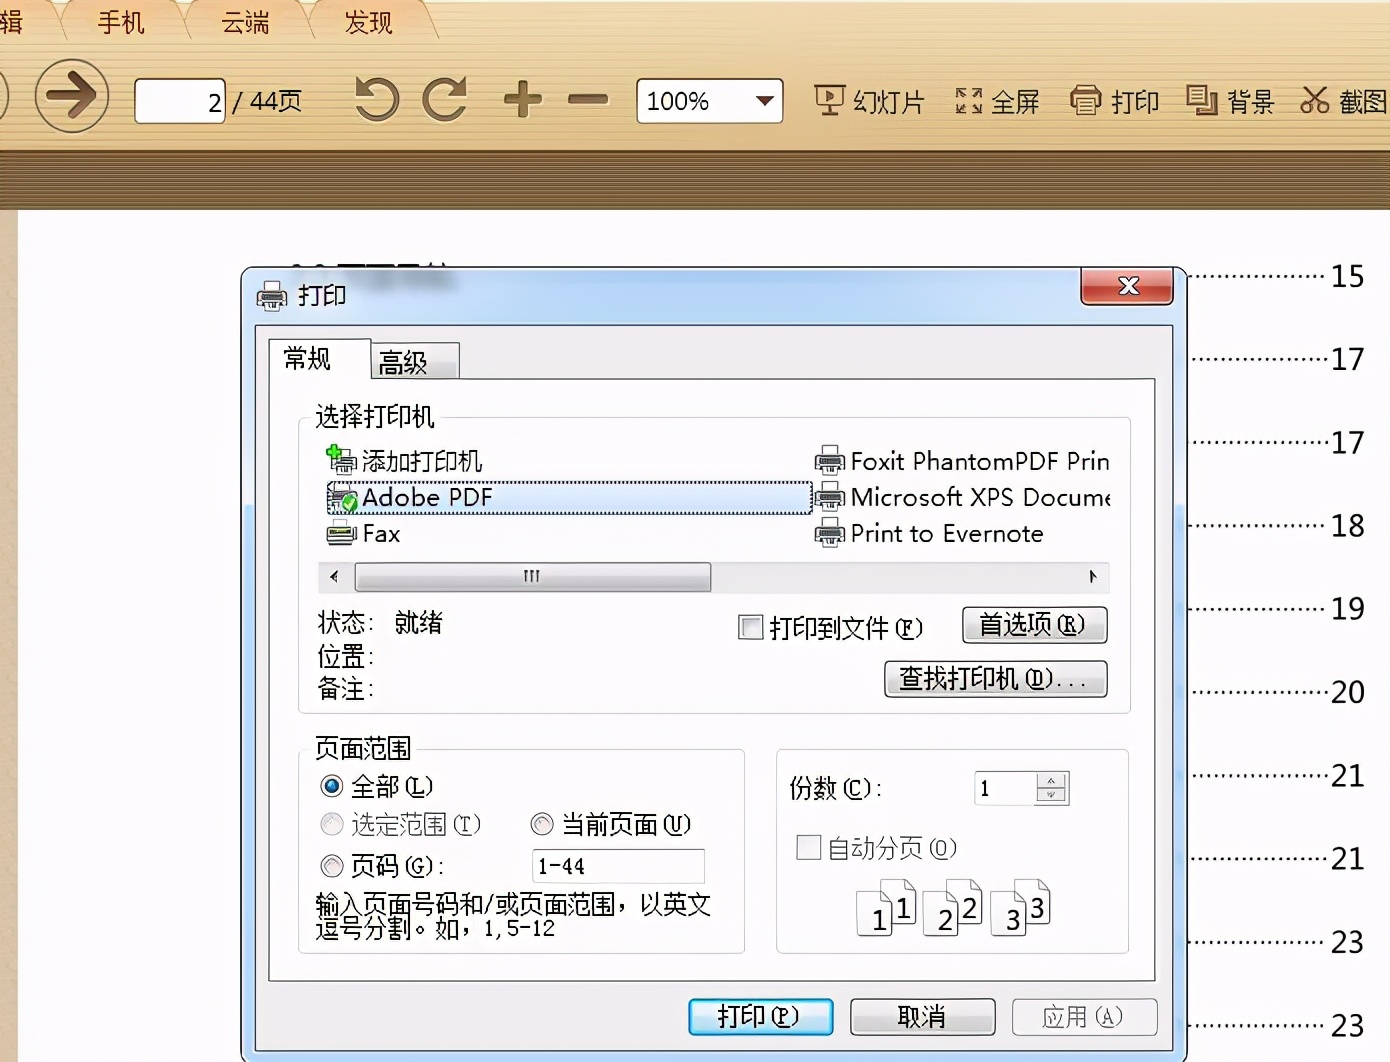This screenshot has width=1390, height=1062.
Task: Rotate the page clockwise
Action: pyautogui.click(x=445, y=100)
